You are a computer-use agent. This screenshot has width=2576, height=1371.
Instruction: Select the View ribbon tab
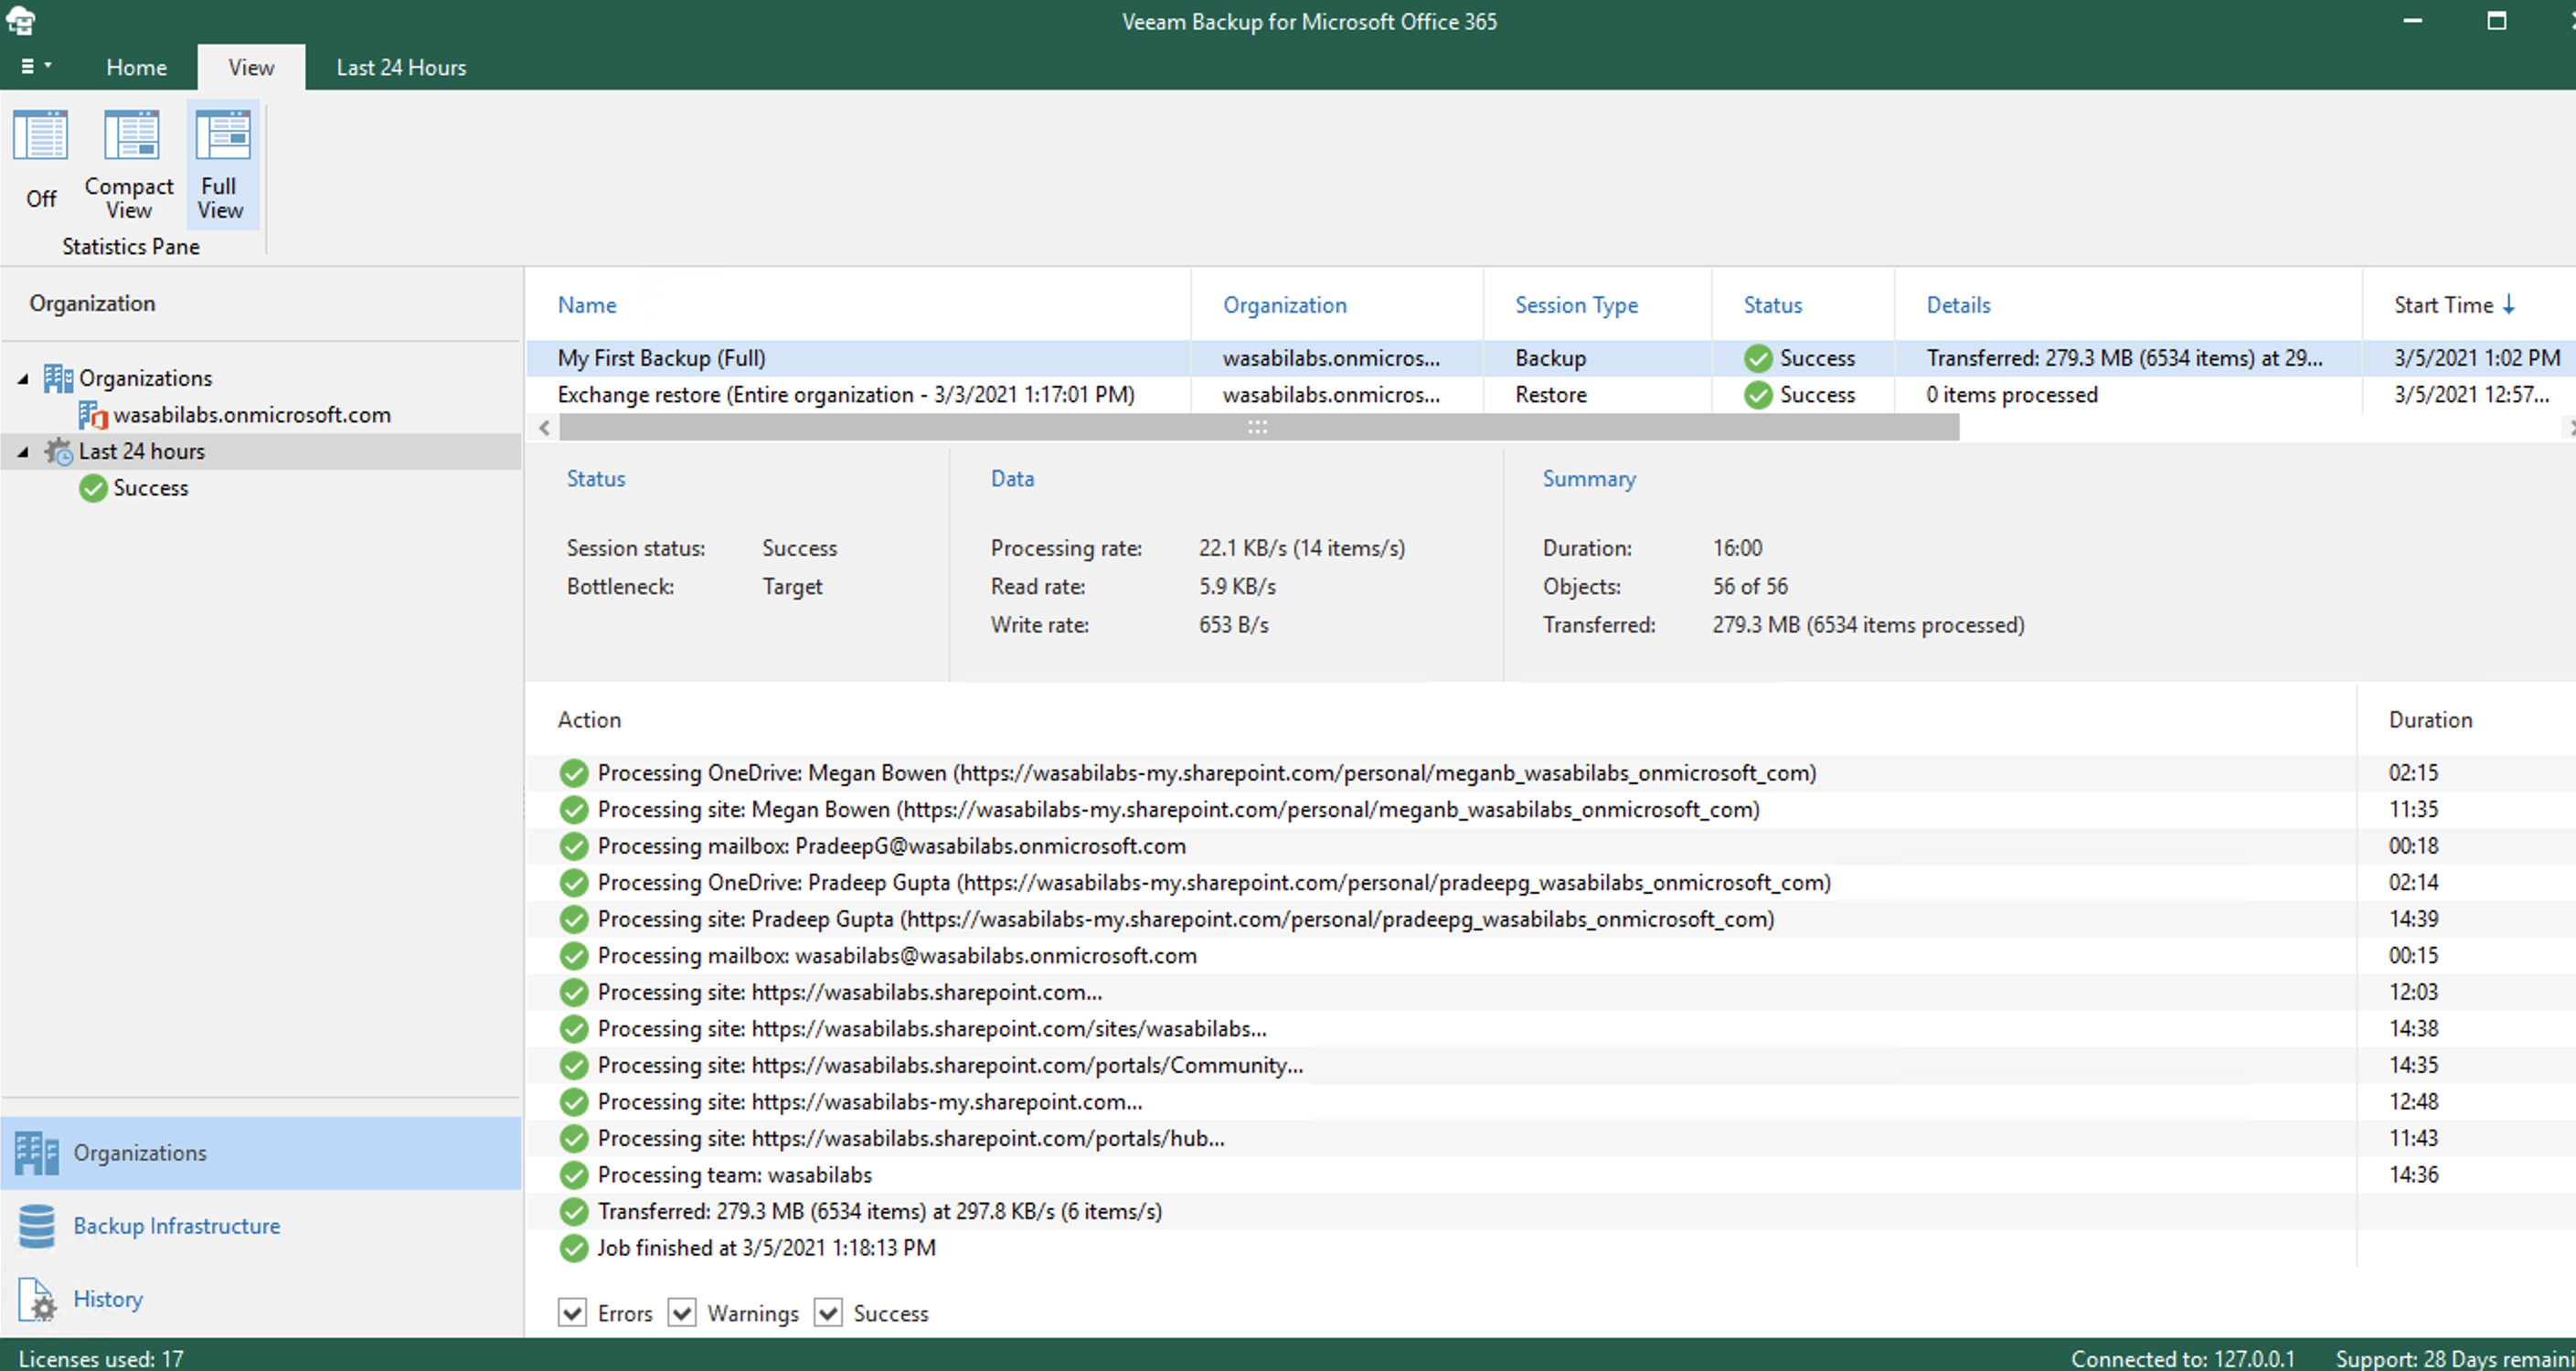(251, 67)
